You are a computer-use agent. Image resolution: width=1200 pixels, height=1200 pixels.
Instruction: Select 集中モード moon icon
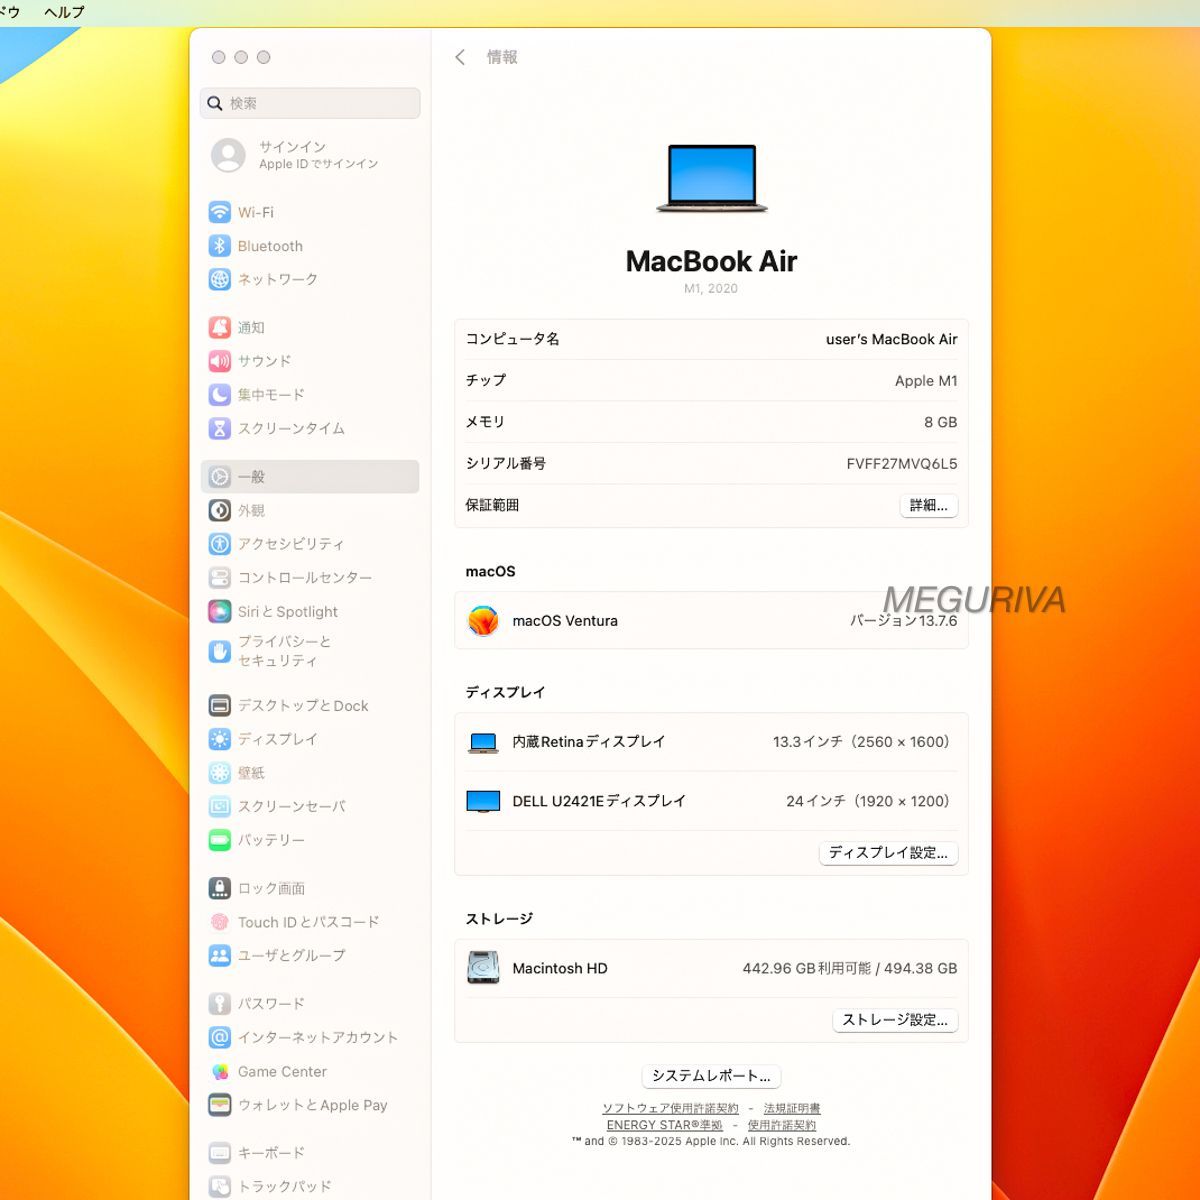[x=219, y=395]
